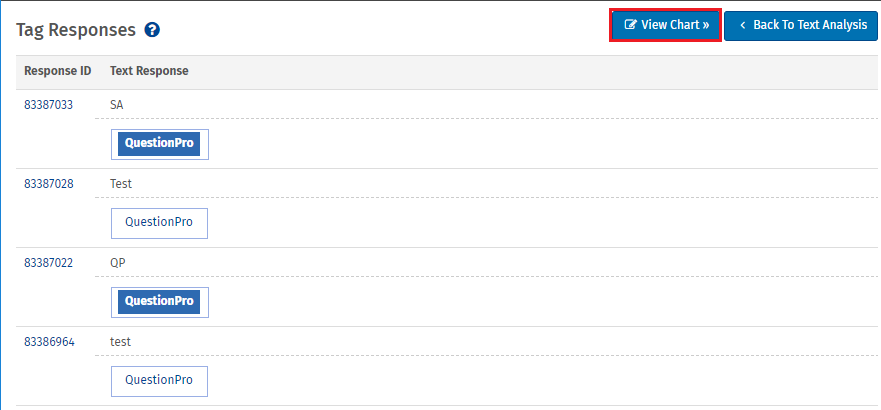Open the View Chart button
The image size is (881, 410).
(x=666, y=25)
